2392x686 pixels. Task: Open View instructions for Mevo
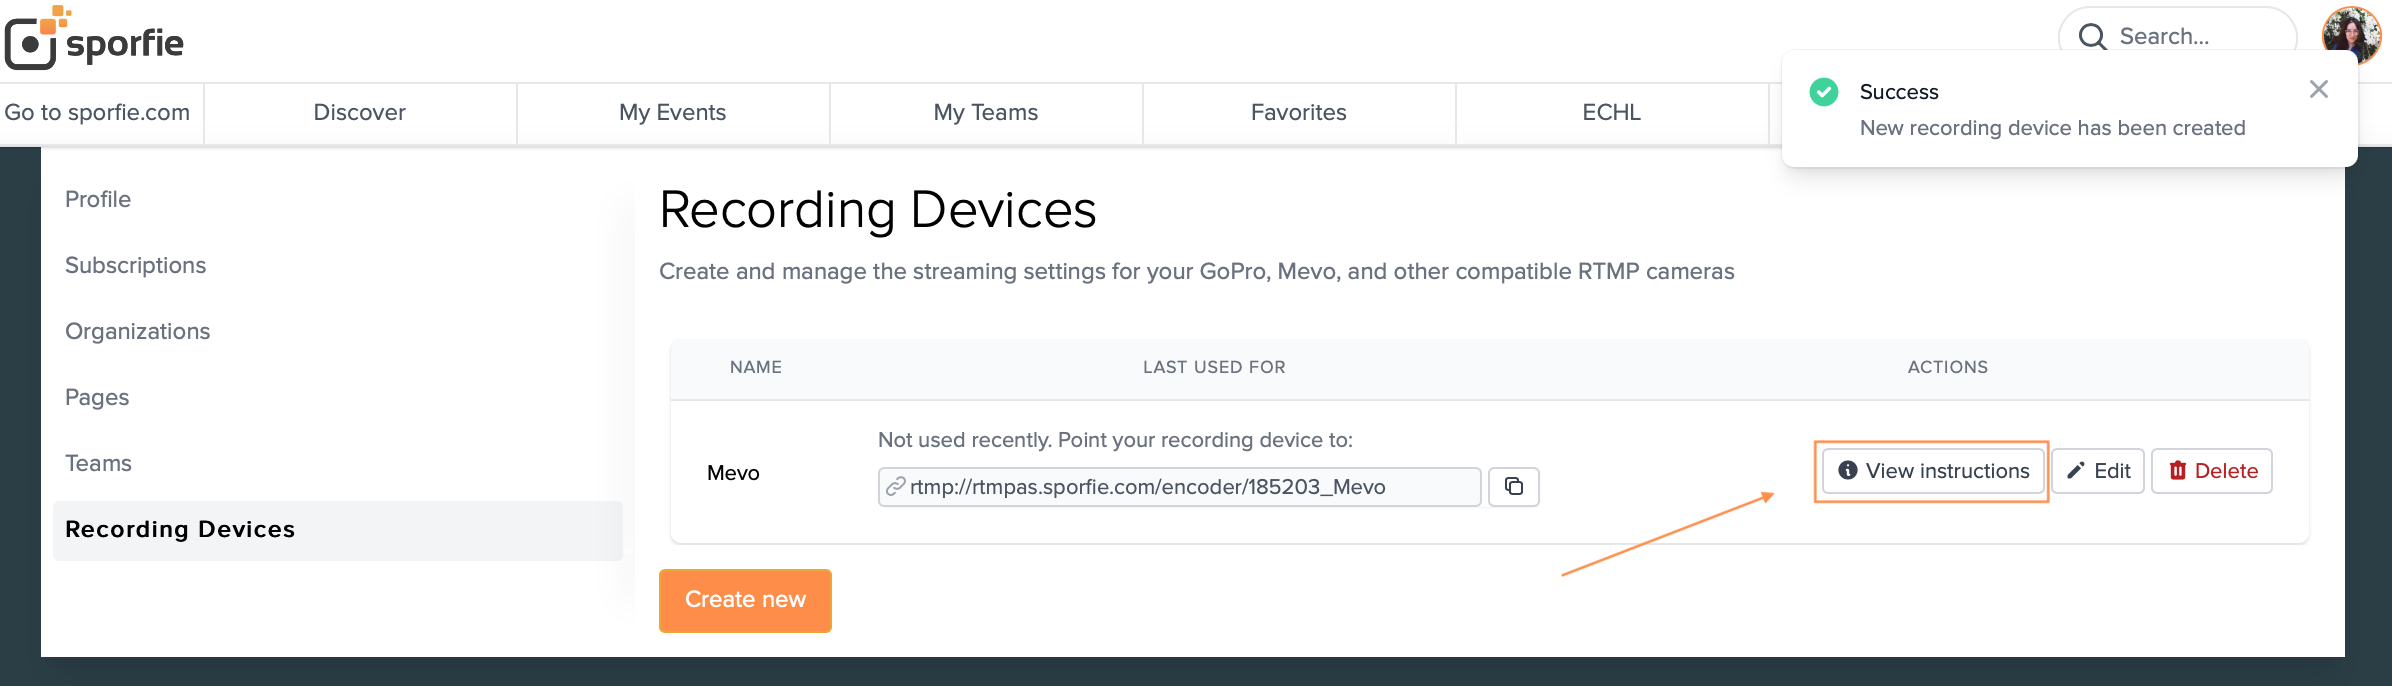click(x=1932, y=471)
